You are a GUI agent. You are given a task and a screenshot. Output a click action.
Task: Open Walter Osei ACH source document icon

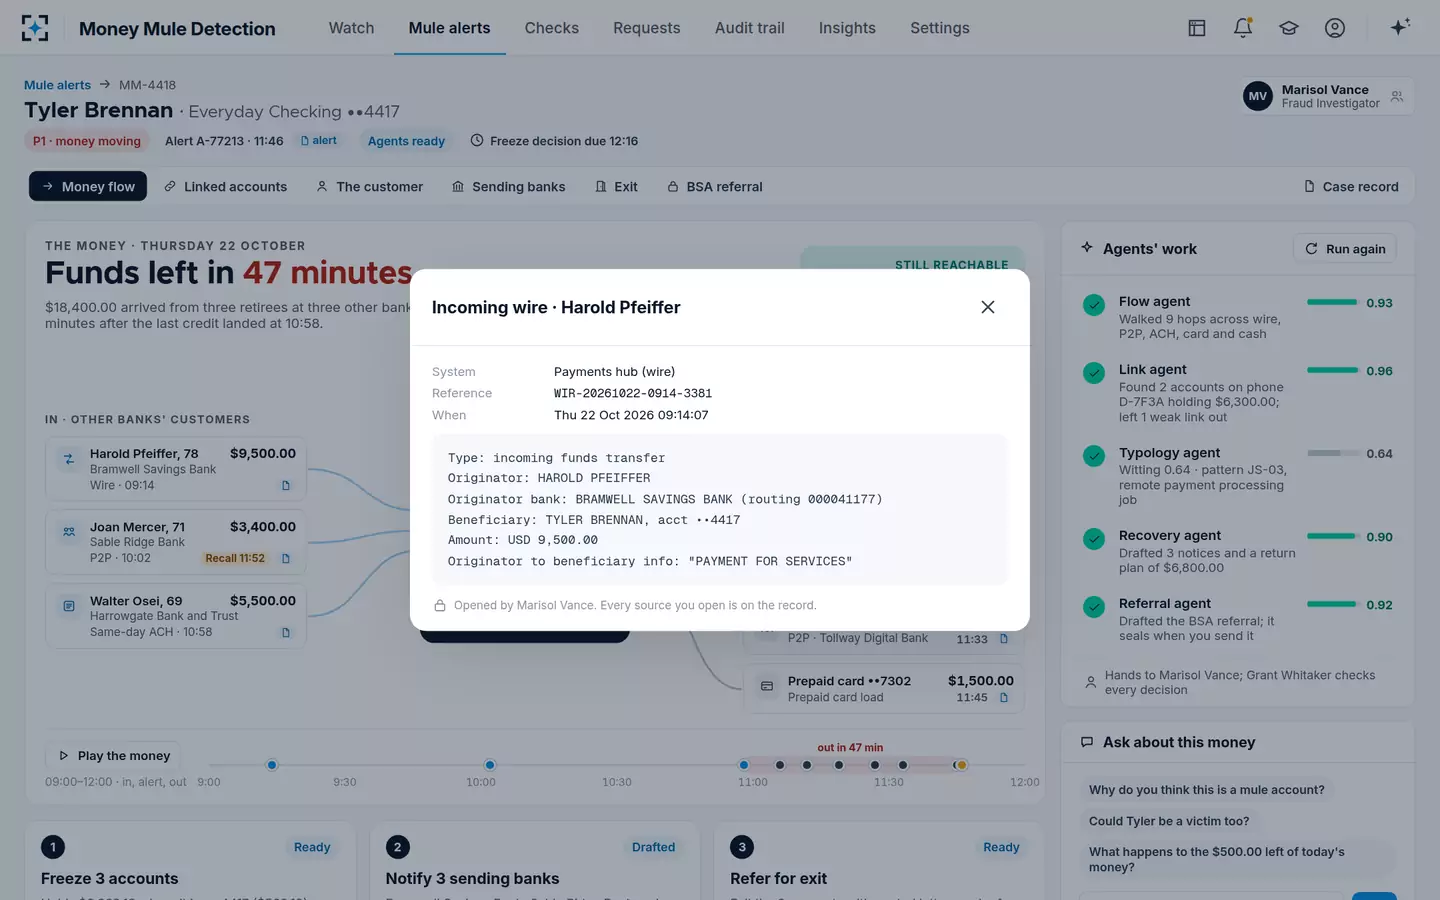(286, 633)
